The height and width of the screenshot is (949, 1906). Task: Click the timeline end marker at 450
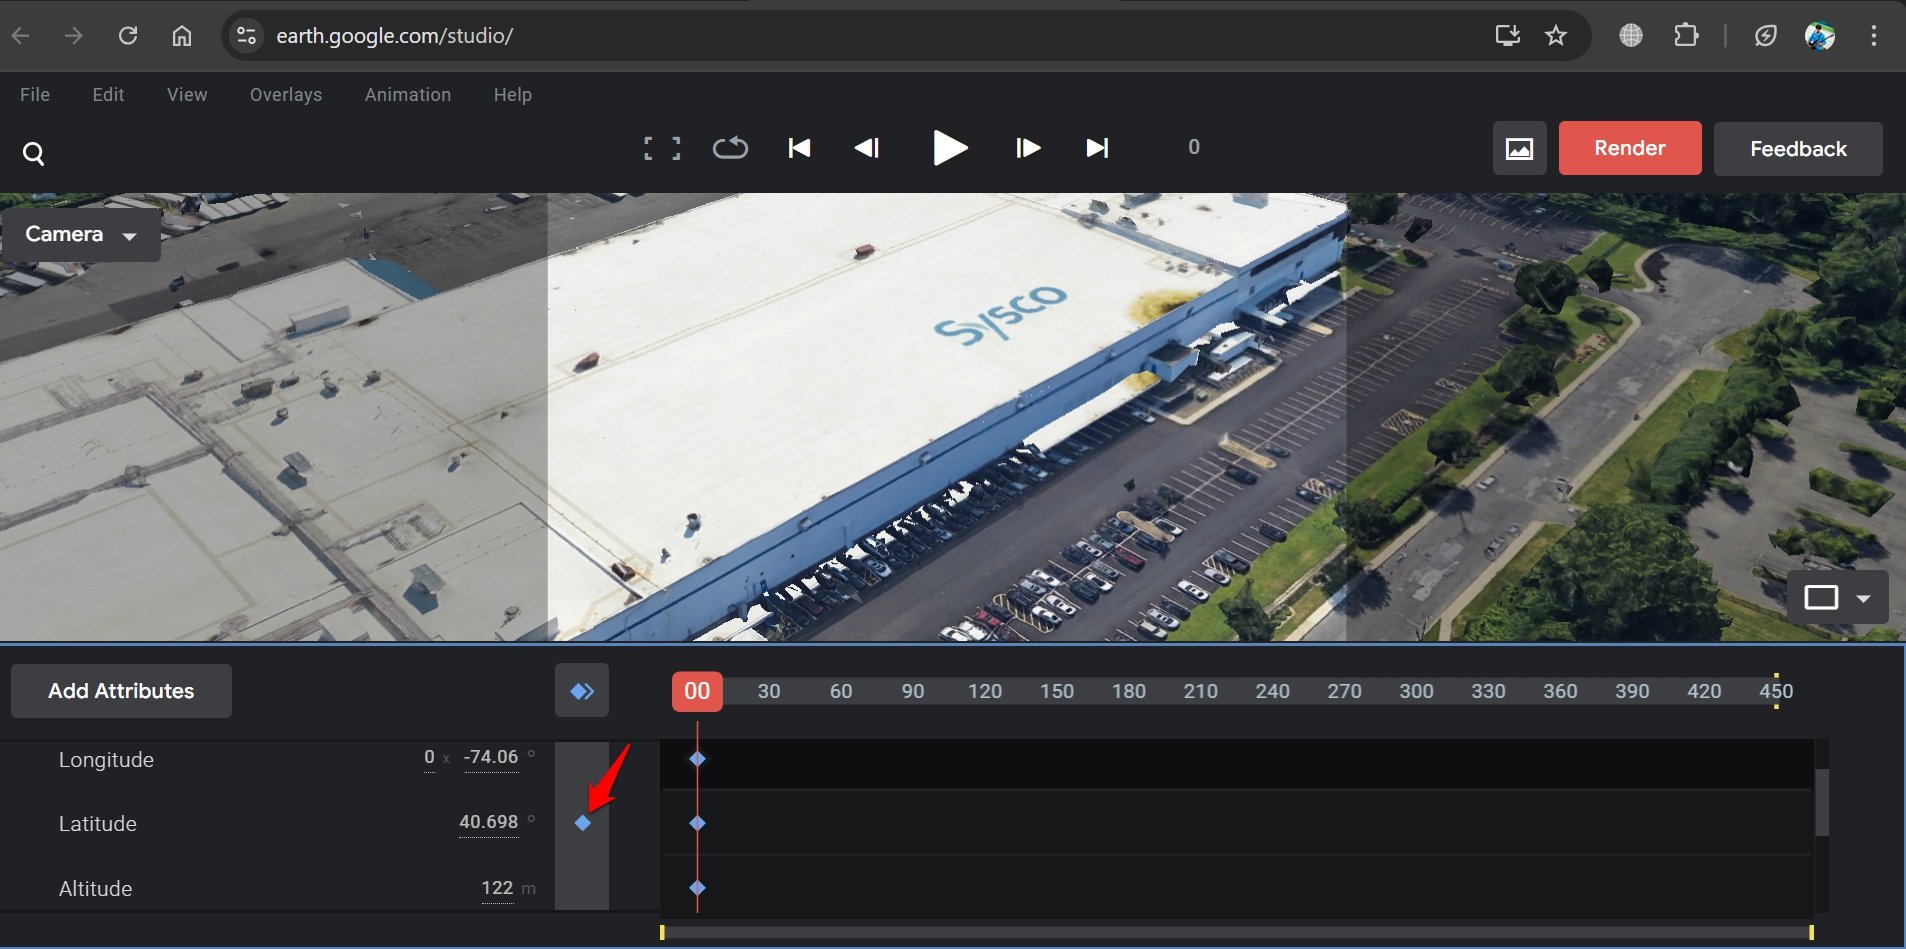point(1776,691)
